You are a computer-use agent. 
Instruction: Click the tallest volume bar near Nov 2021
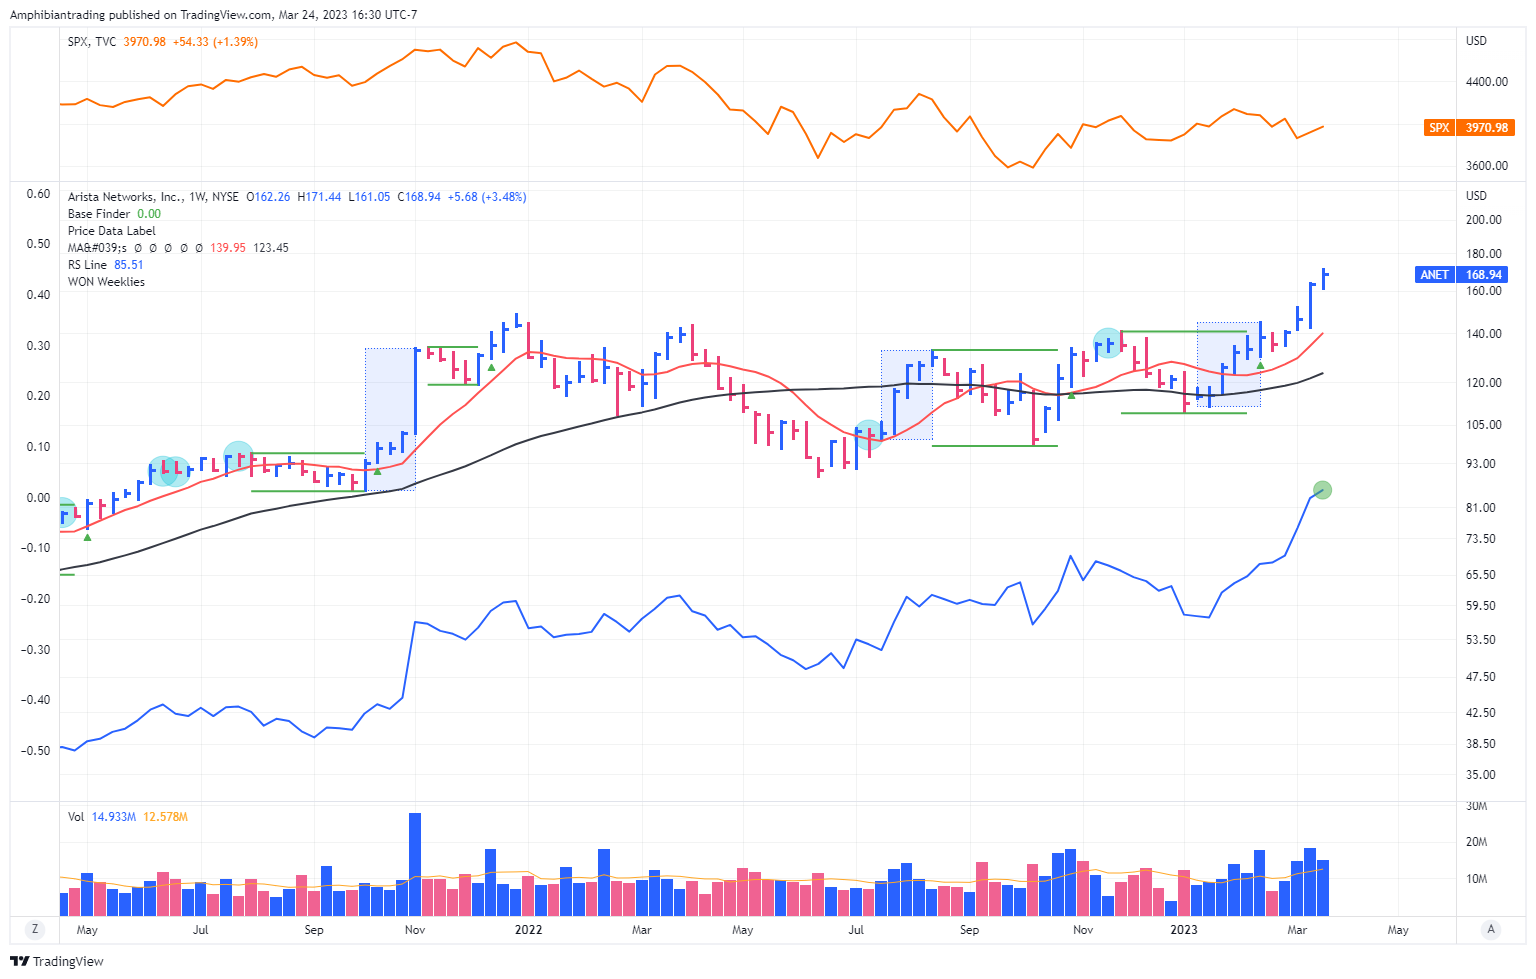415,864
